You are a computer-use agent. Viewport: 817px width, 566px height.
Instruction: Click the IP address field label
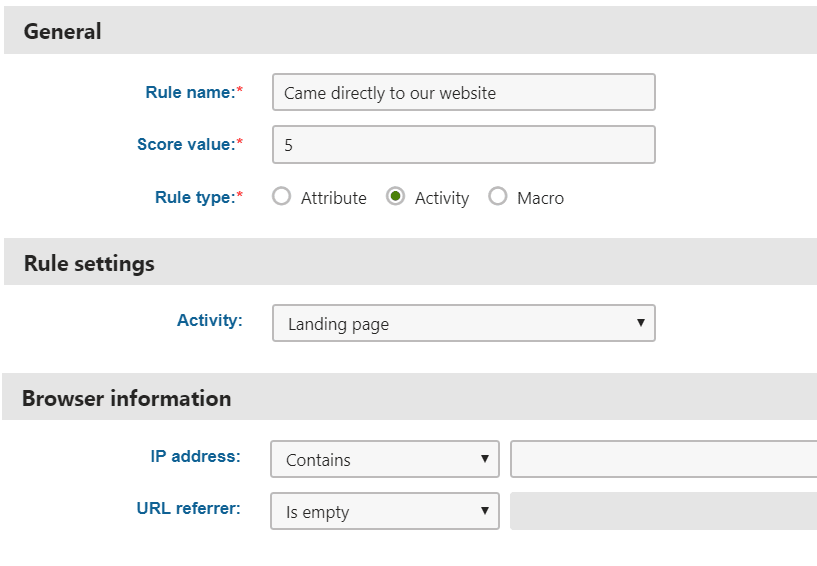coord(195,457)
